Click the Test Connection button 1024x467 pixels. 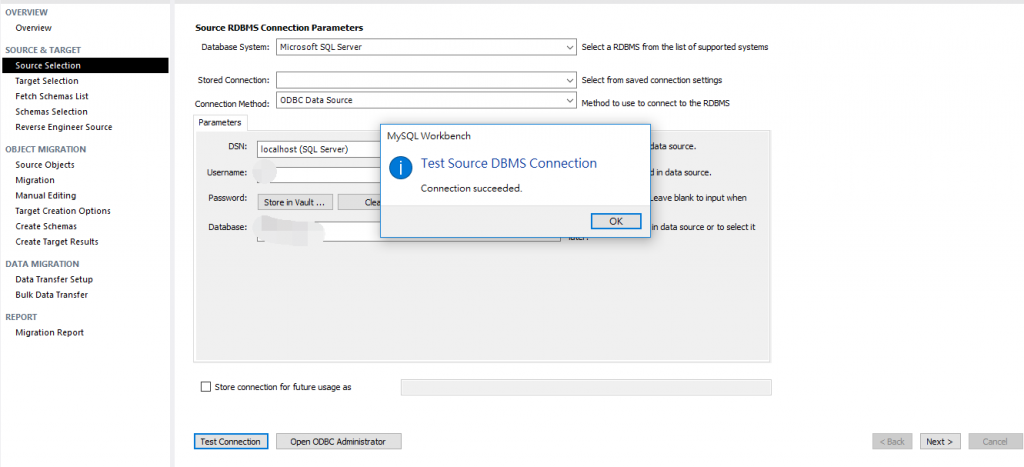click(x=231, y=442)
